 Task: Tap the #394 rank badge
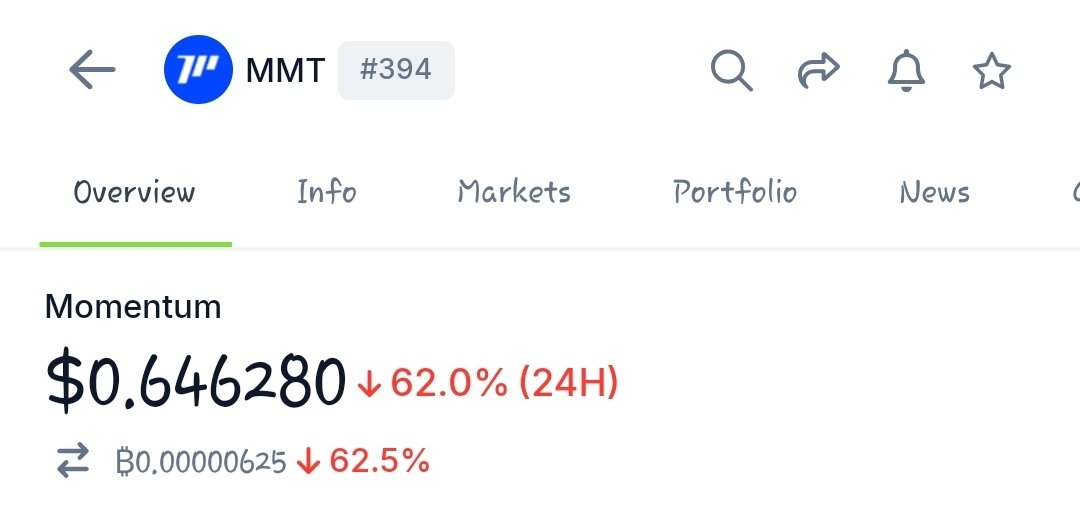click(396, 70)
